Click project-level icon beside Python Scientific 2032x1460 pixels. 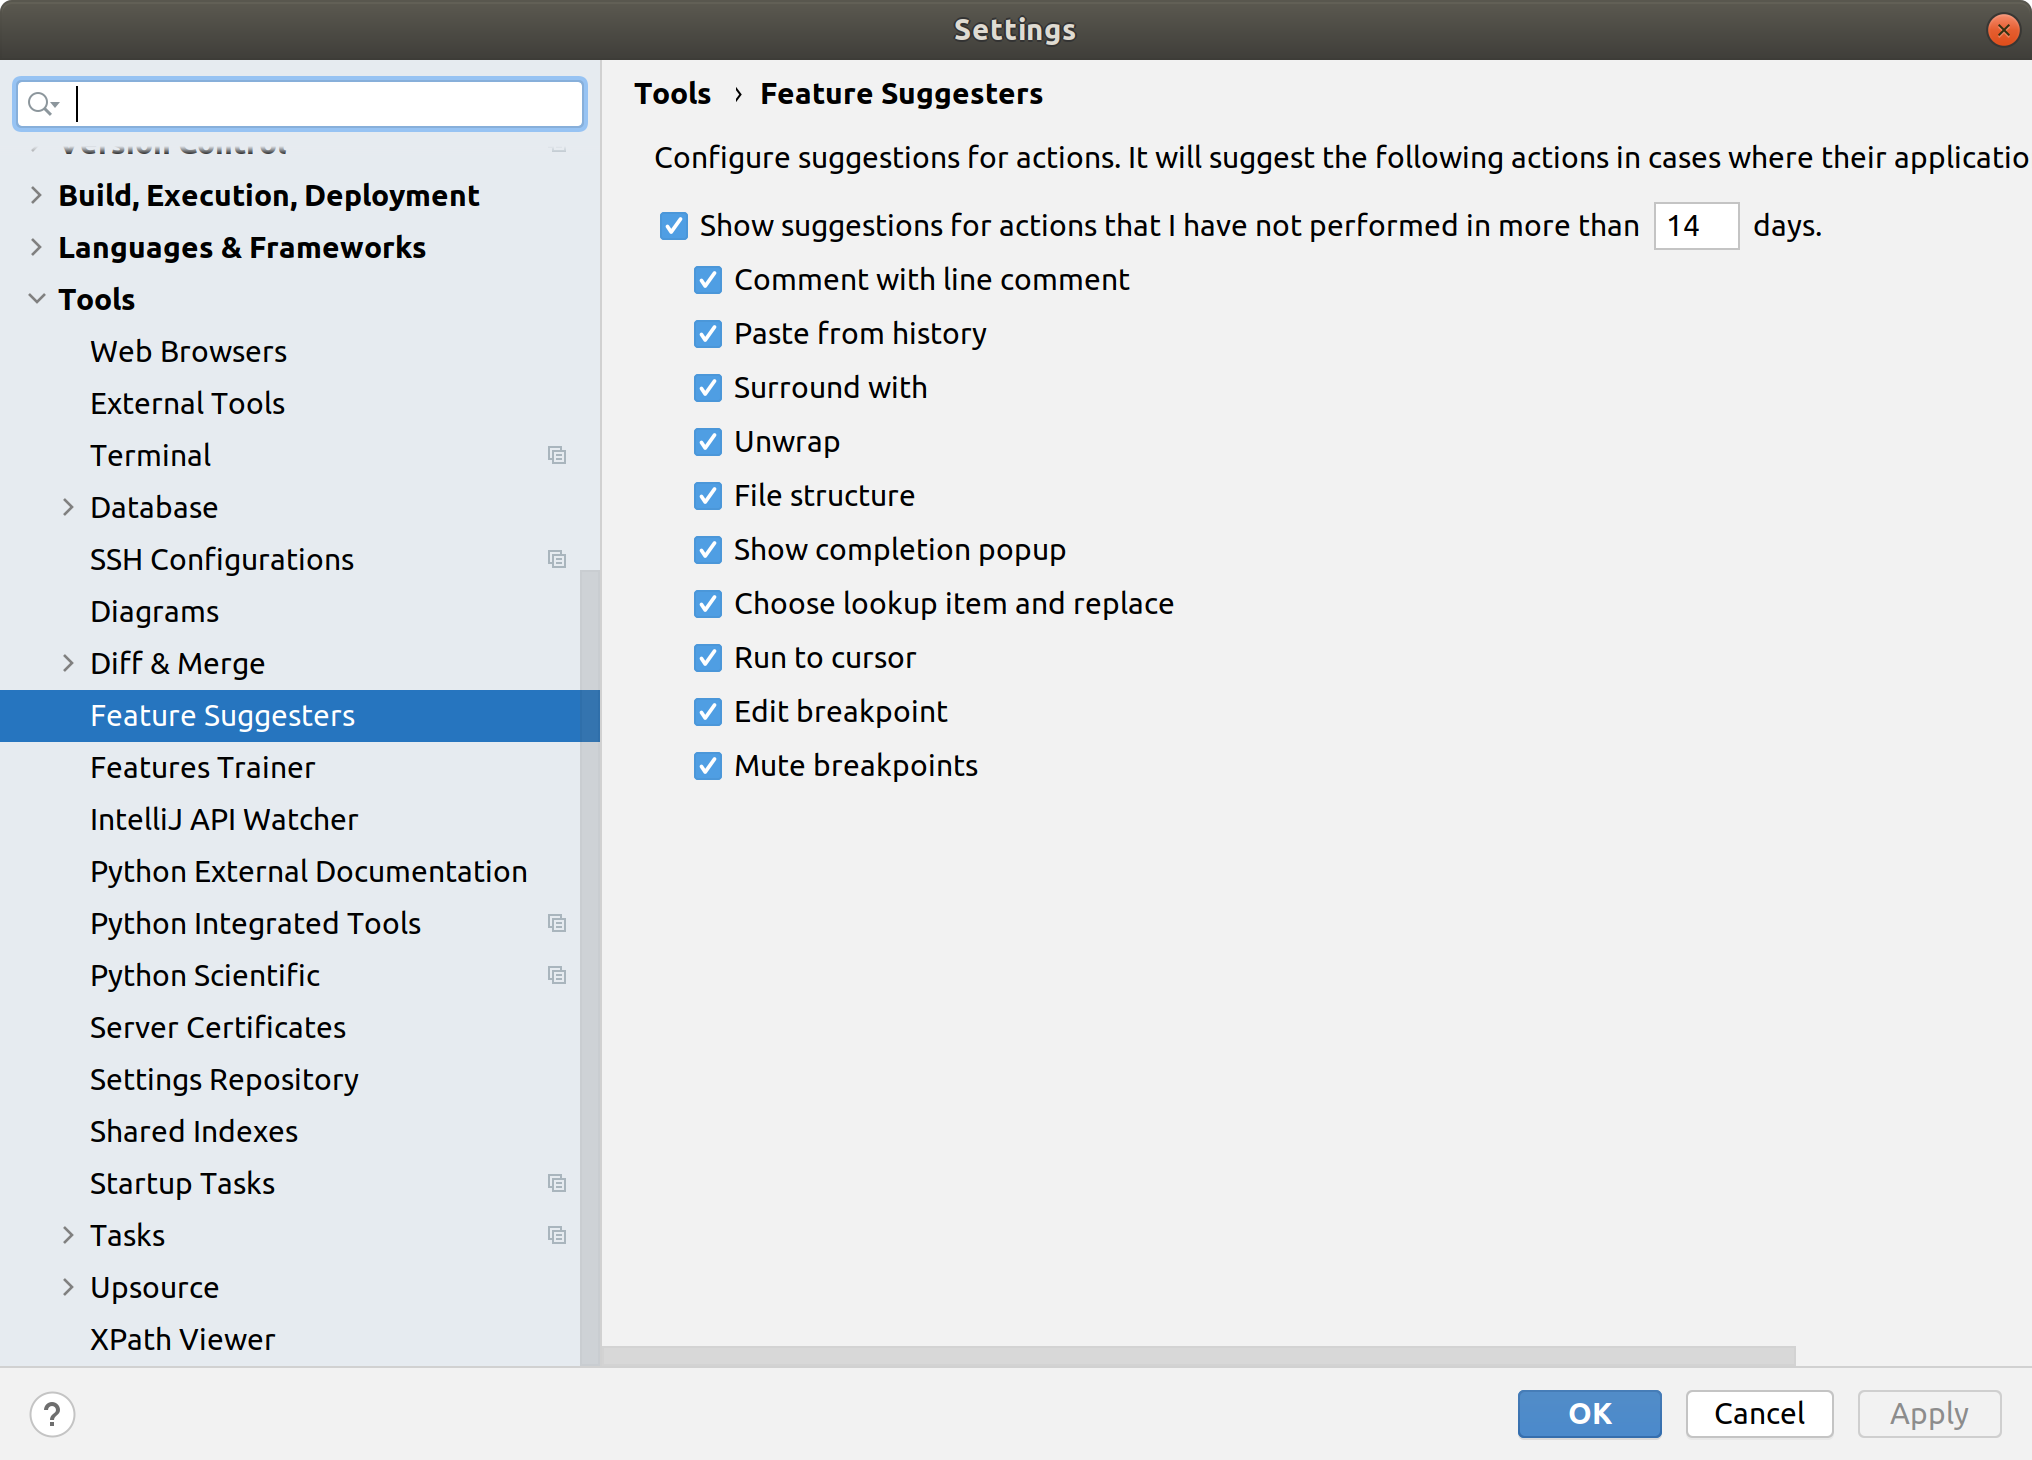pyautogui.click(x=557, y=976)
